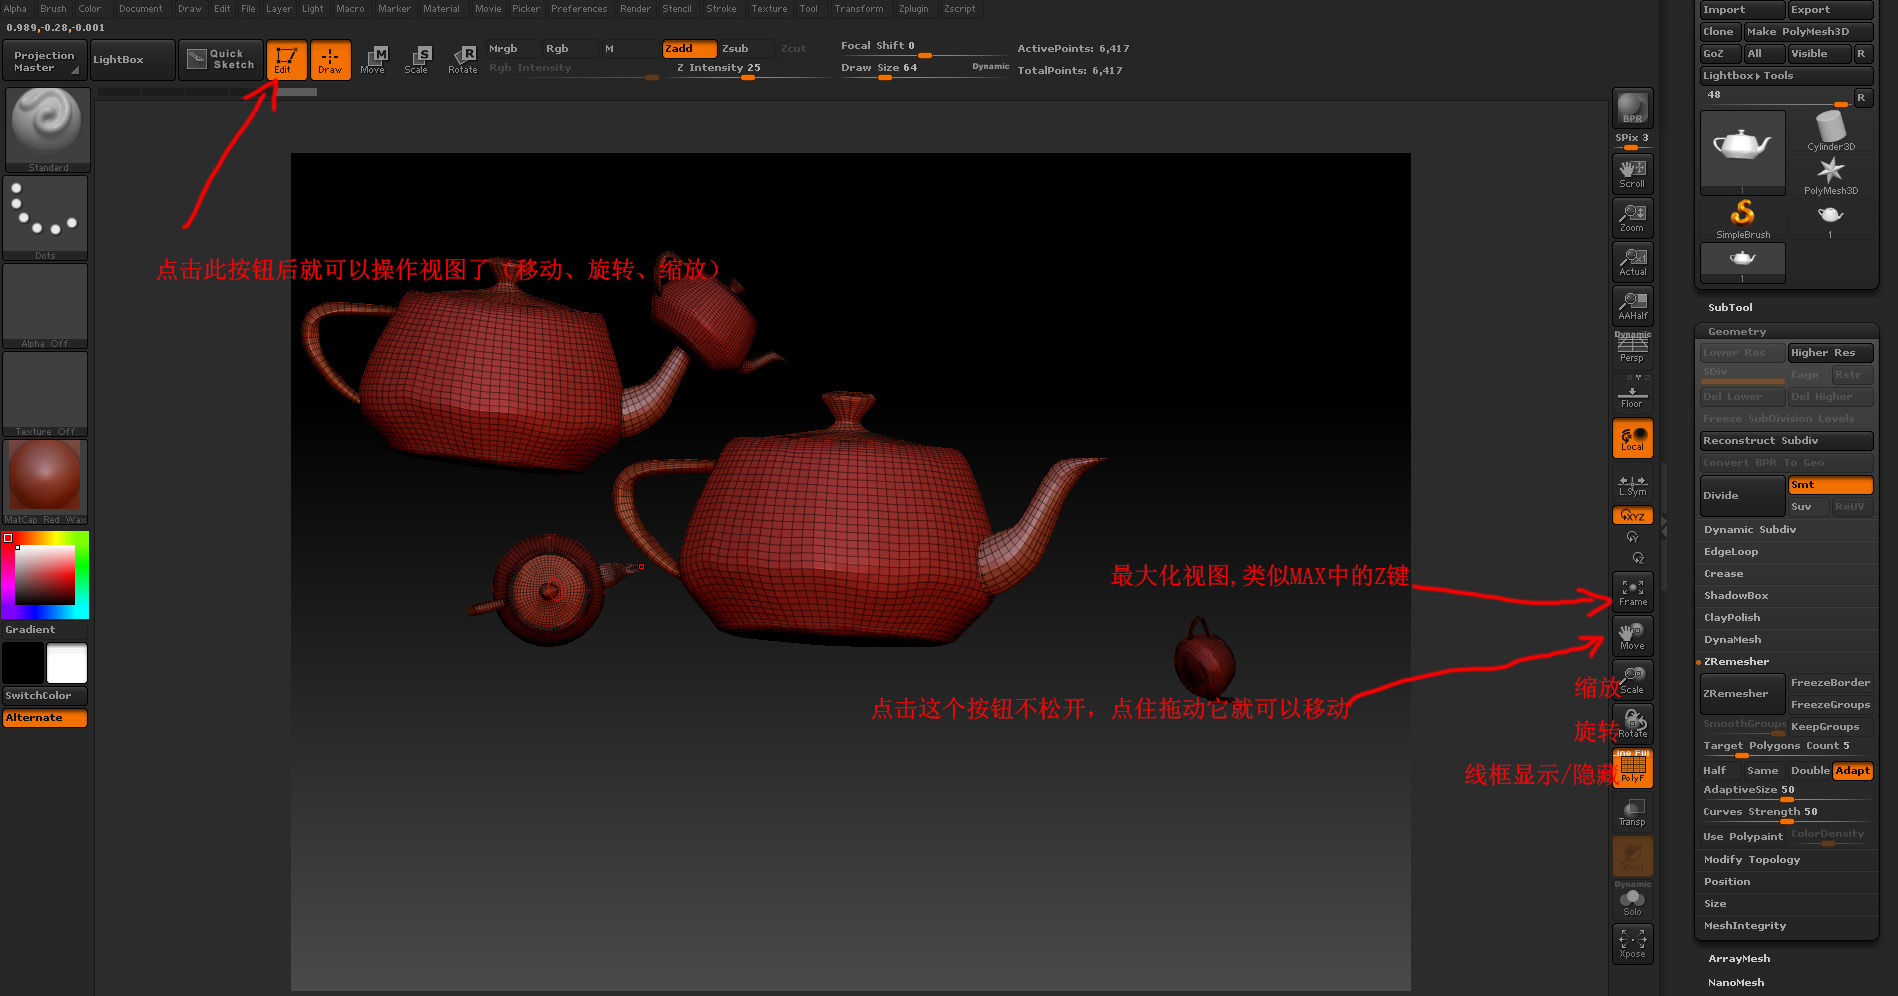Click the Alpha Off selector

tap(45, 306)
